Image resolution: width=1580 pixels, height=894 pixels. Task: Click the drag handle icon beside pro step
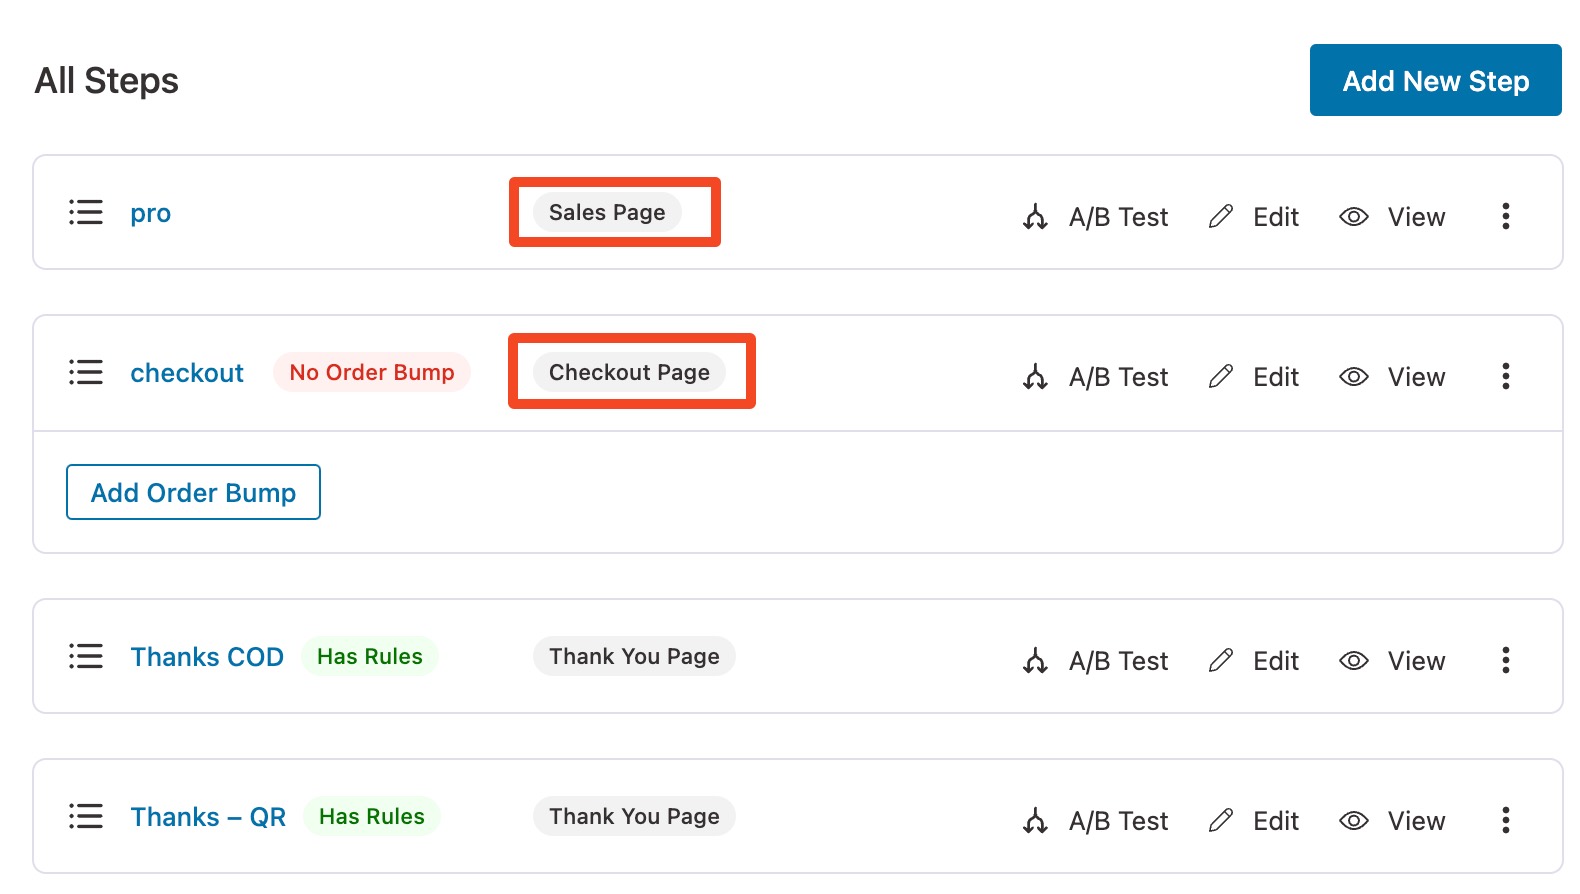(86, 212)
